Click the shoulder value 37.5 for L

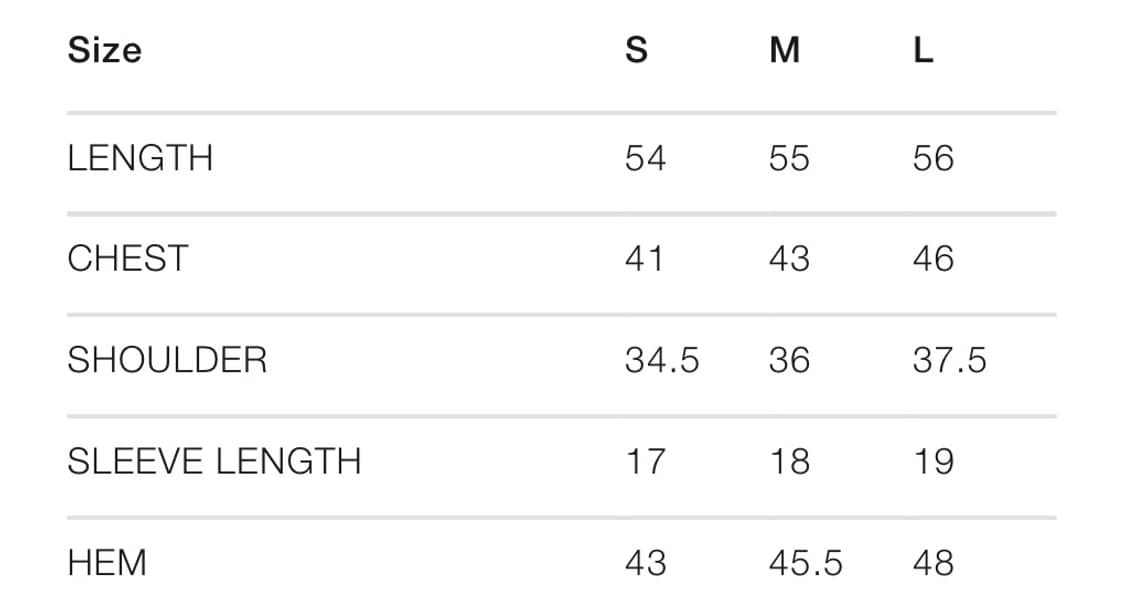(949, 360)
